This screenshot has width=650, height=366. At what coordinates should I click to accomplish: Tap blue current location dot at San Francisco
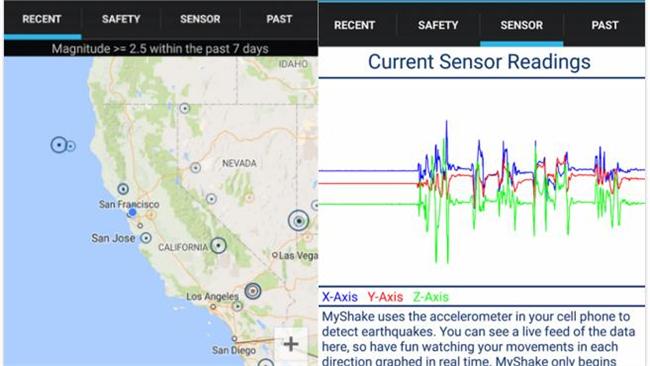[132, 213]
